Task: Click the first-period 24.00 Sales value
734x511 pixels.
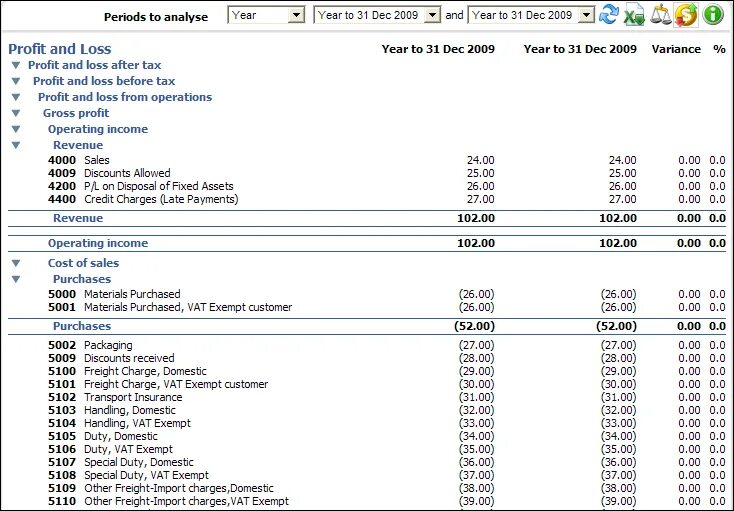Action: [x=481, y=160]
